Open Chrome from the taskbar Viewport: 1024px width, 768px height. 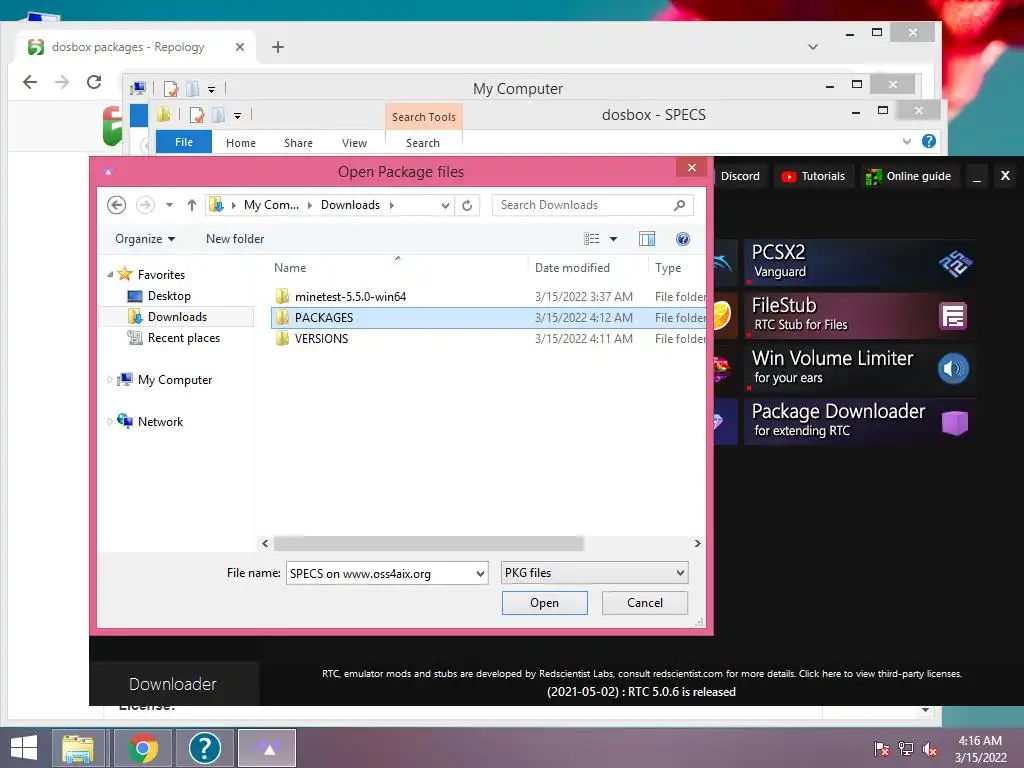pos(143,748)
